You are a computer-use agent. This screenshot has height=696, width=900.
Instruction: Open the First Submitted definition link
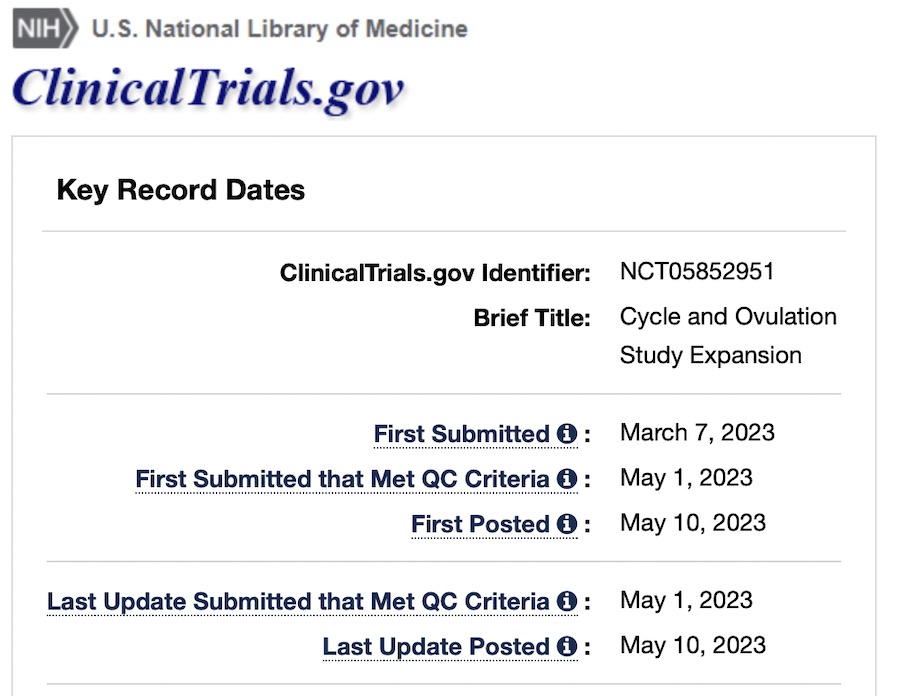(x=461, y=434)
